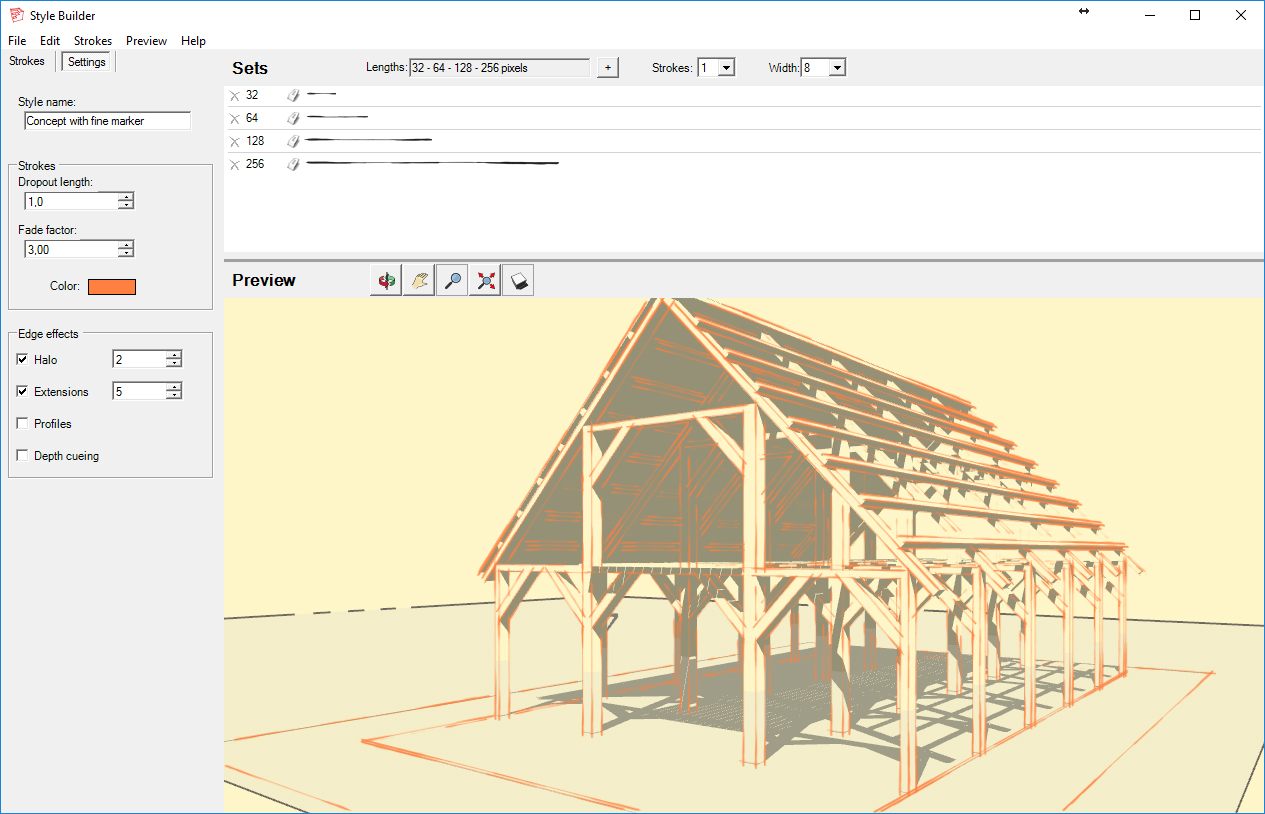Viewport: 1265px width, 814px height.
Task: Enable the Depth cueing checkbox
Action: point(23,455)
